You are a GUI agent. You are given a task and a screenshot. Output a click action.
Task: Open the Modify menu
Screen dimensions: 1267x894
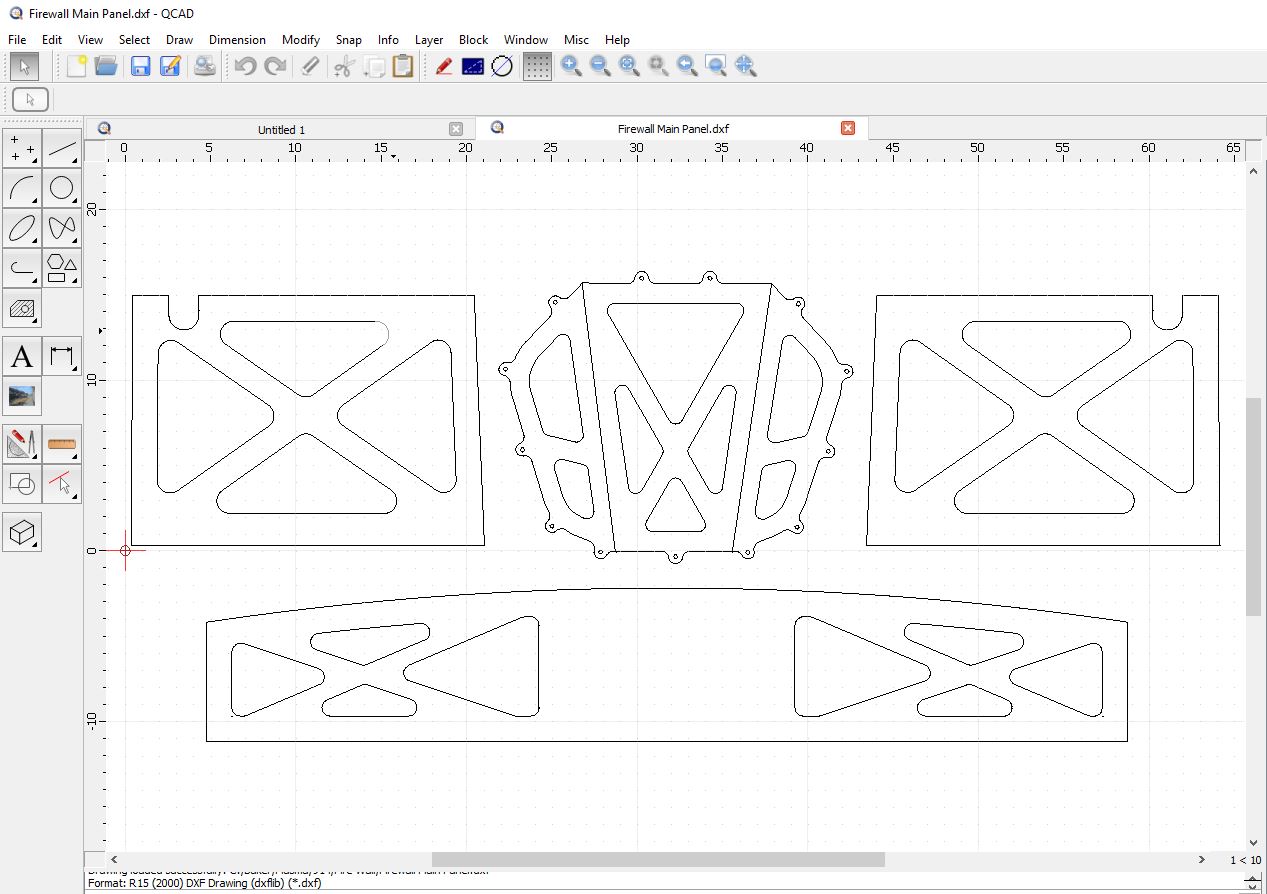(300, 40)
